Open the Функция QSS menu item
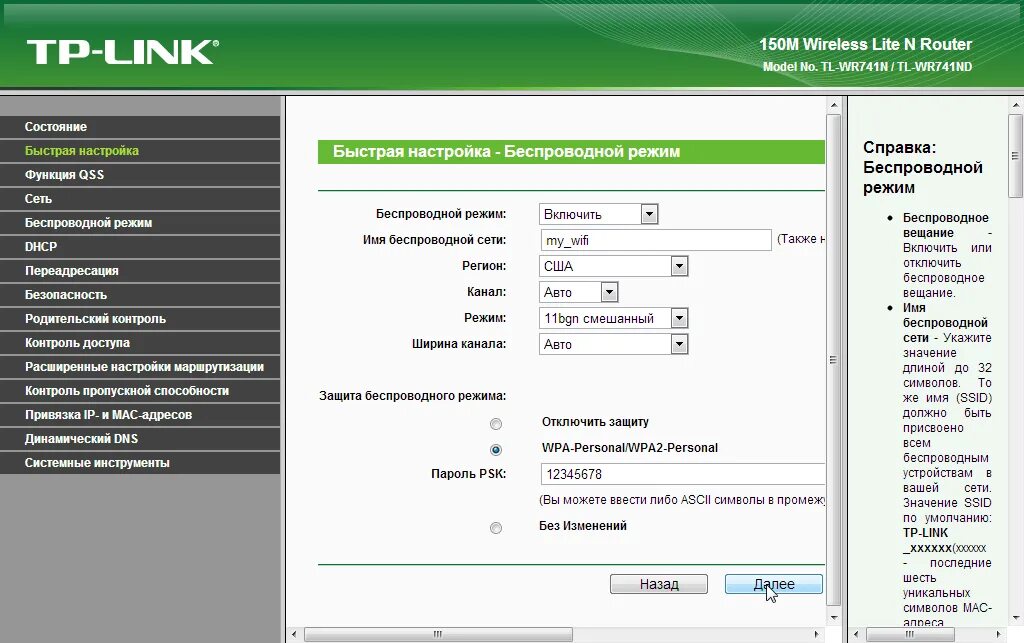This screenshot has height=643, width=1024. (140, 175)
